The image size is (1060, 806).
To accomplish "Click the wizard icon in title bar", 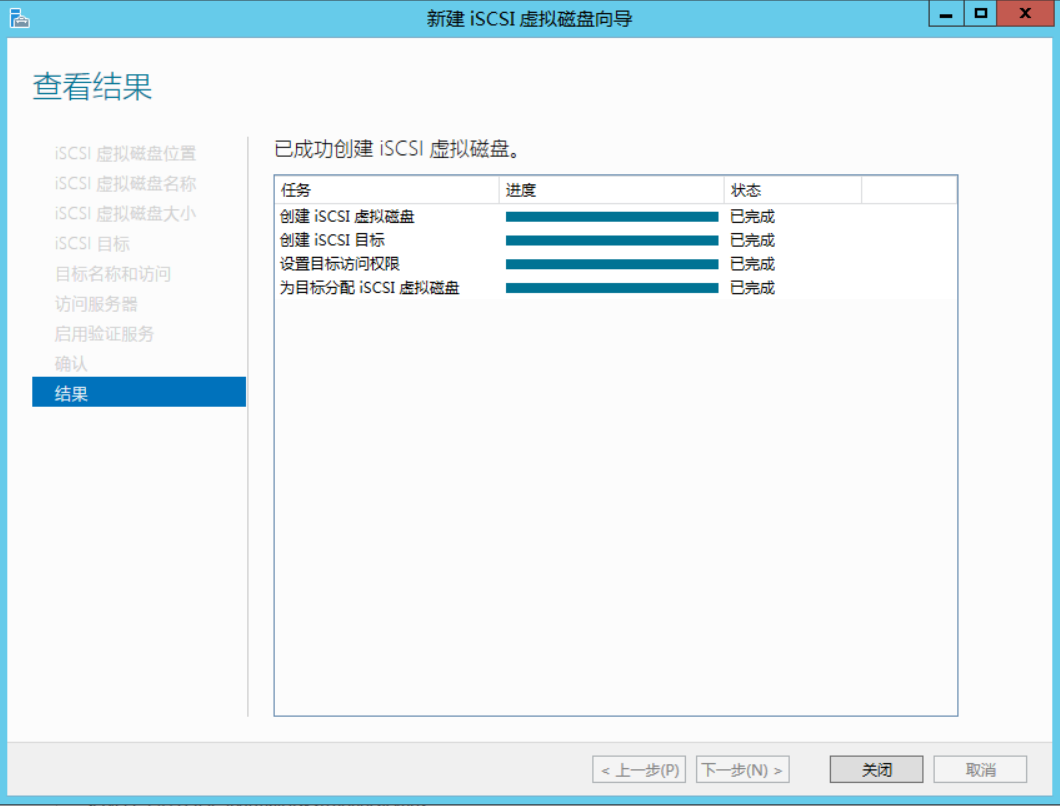I will 20,18.
